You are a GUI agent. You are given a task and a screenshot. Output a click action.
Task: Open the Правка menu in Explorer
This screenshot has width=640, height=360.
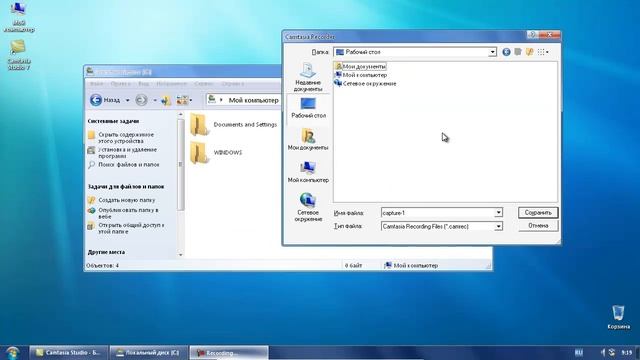[x=120, y=84]
